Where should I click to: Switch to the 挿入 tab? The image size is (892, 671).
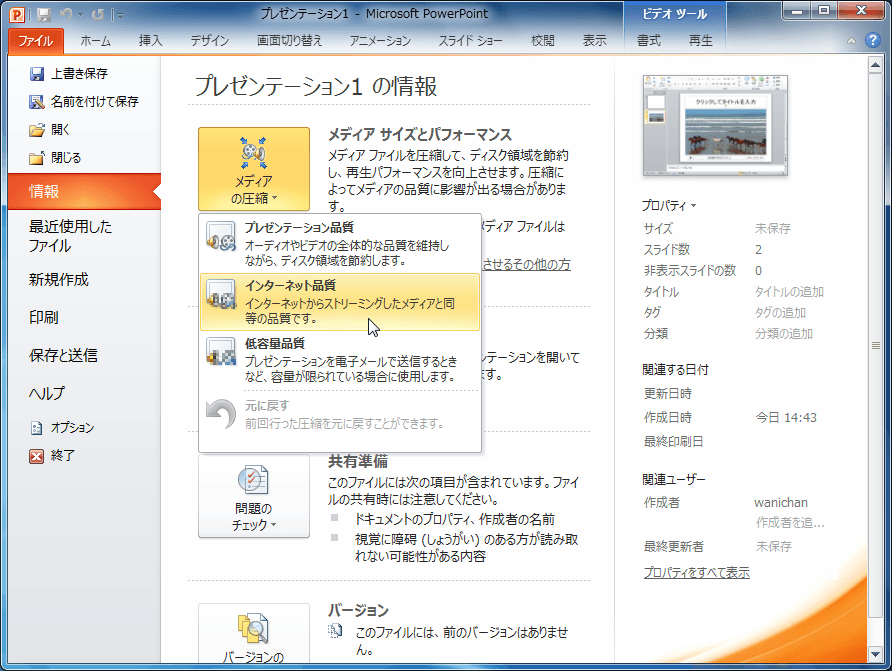150,41
